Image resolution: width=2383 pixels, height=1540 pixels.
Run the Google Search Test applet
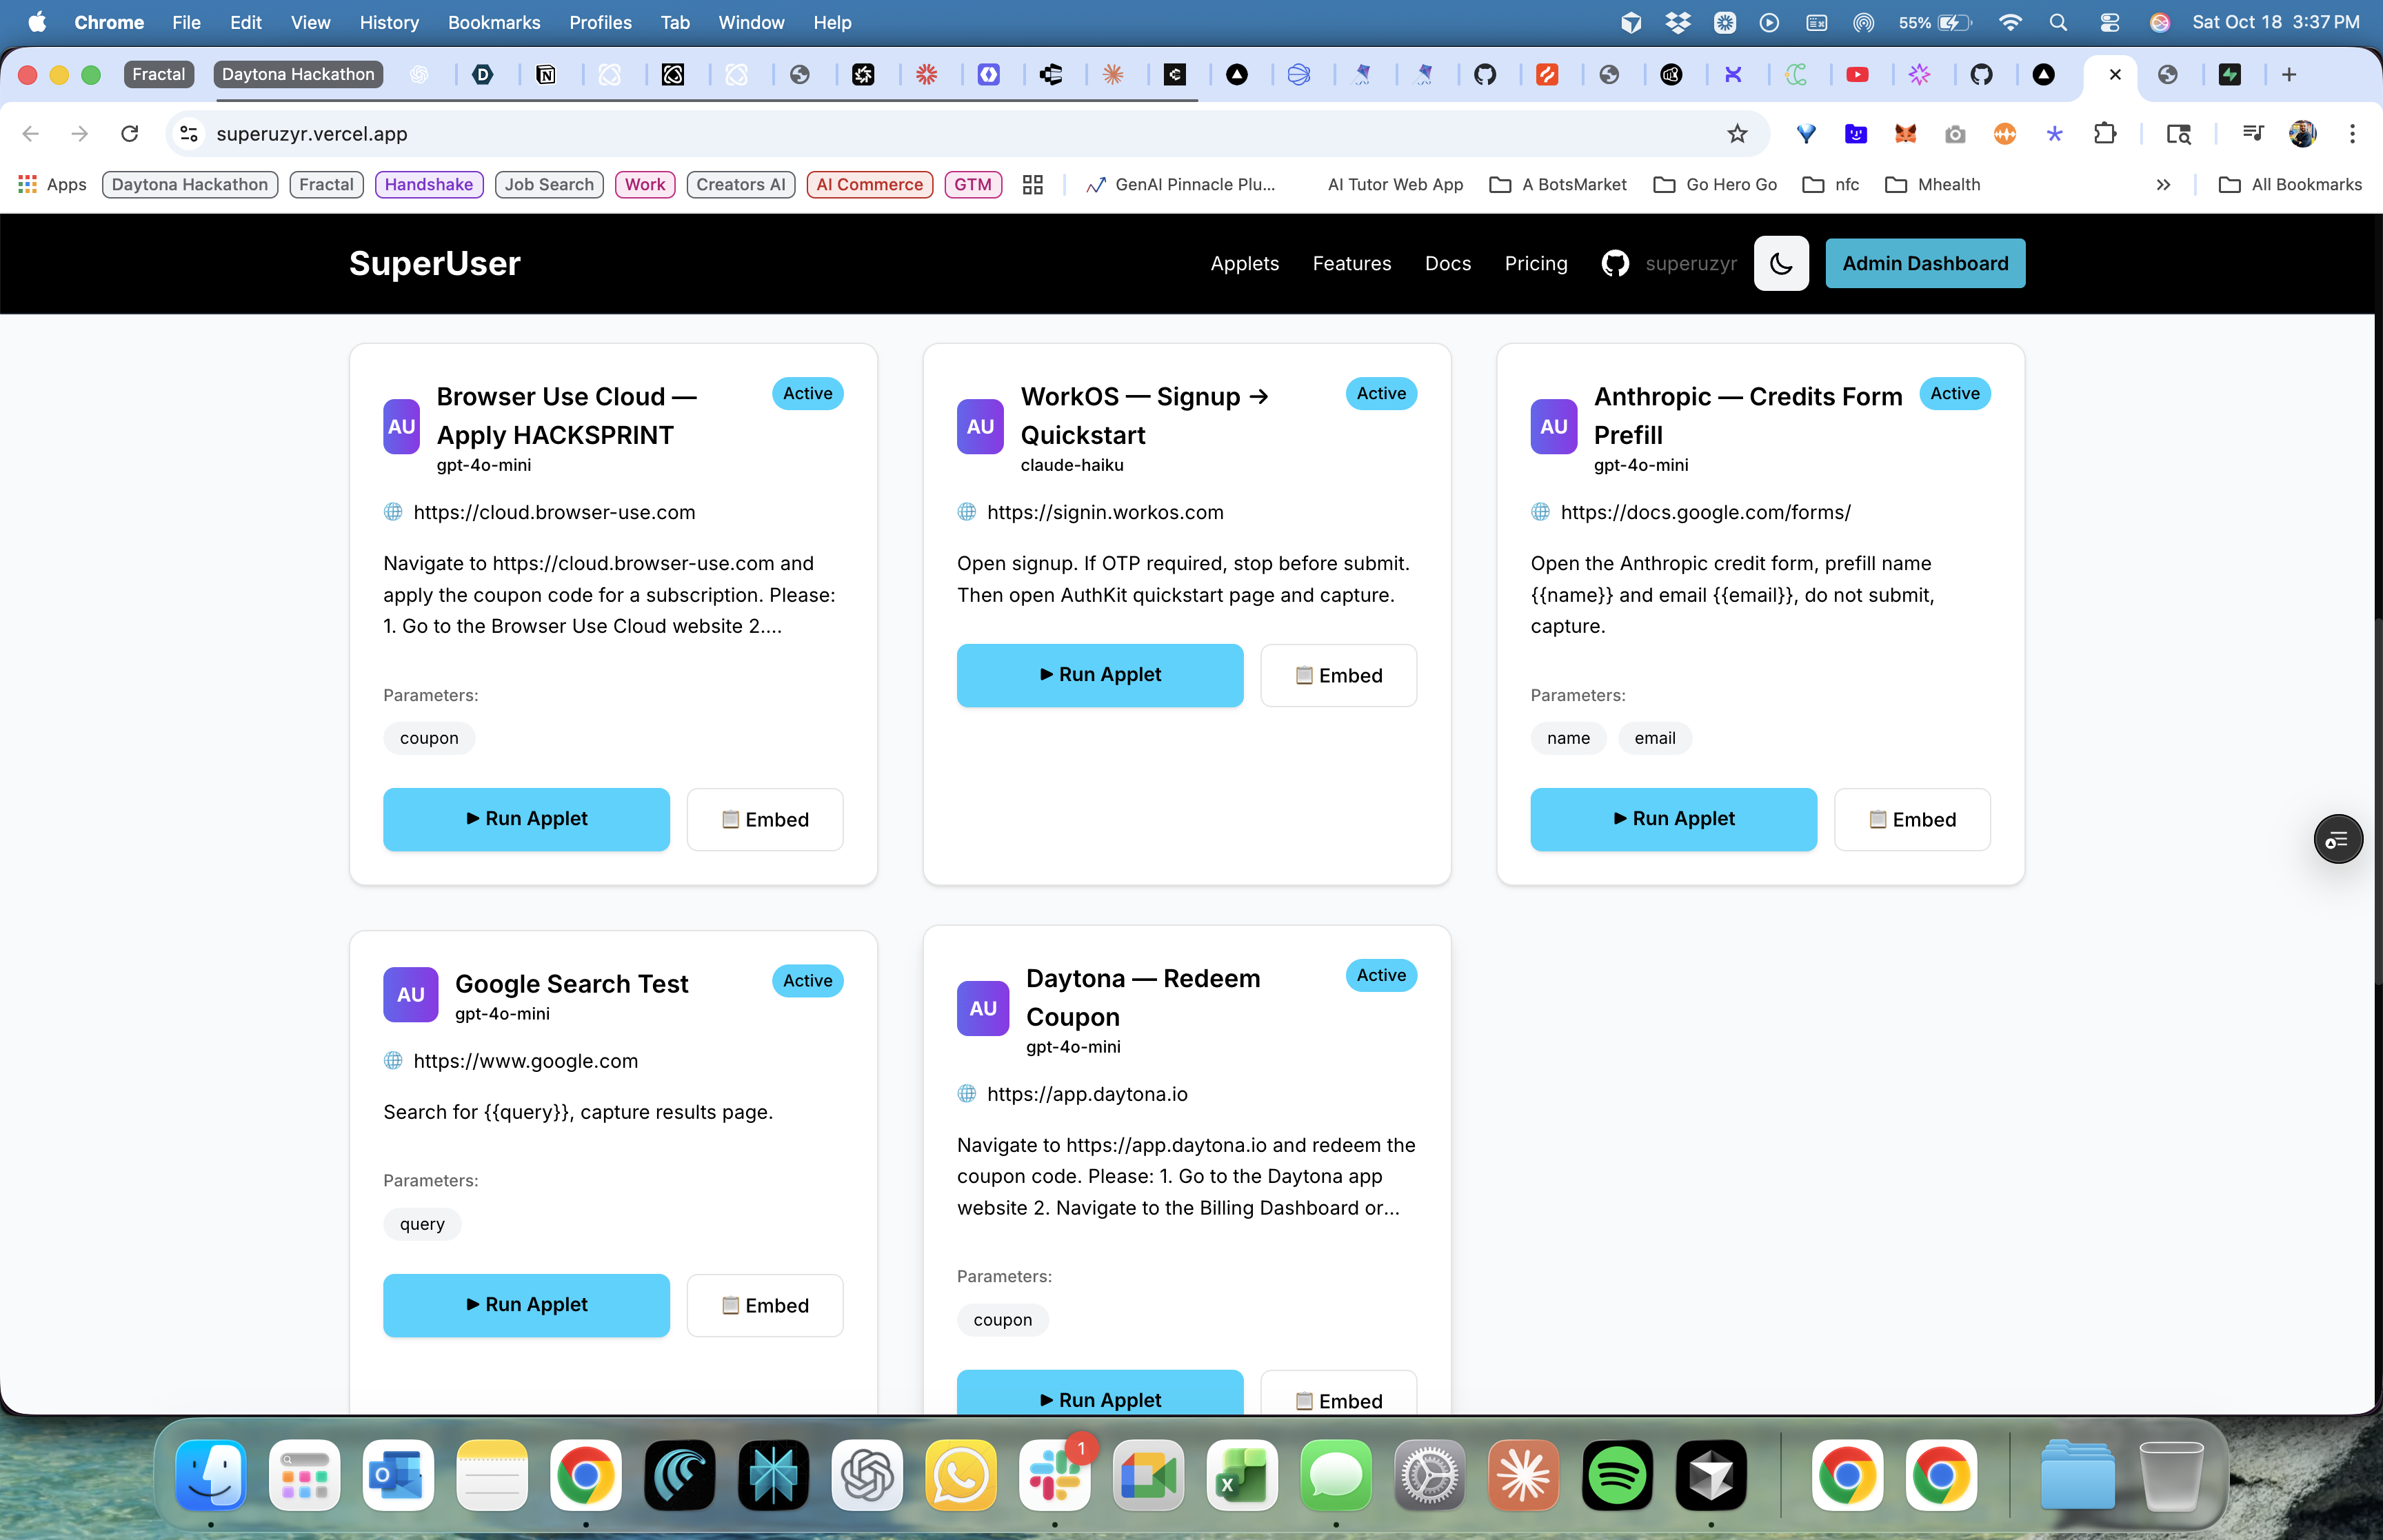point(526,1304)
